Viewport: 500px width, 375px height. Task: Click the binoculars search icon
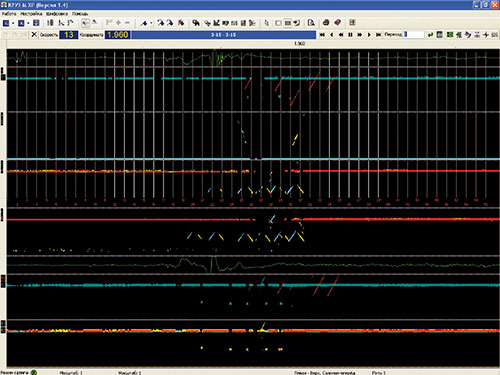[x=196, y=23]
